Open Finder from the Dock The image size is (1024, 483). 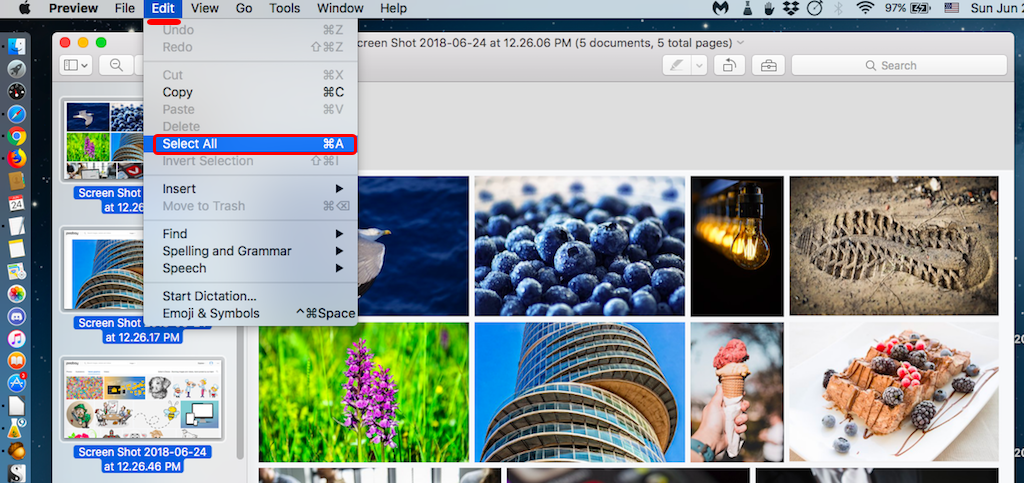click(17, 47)
